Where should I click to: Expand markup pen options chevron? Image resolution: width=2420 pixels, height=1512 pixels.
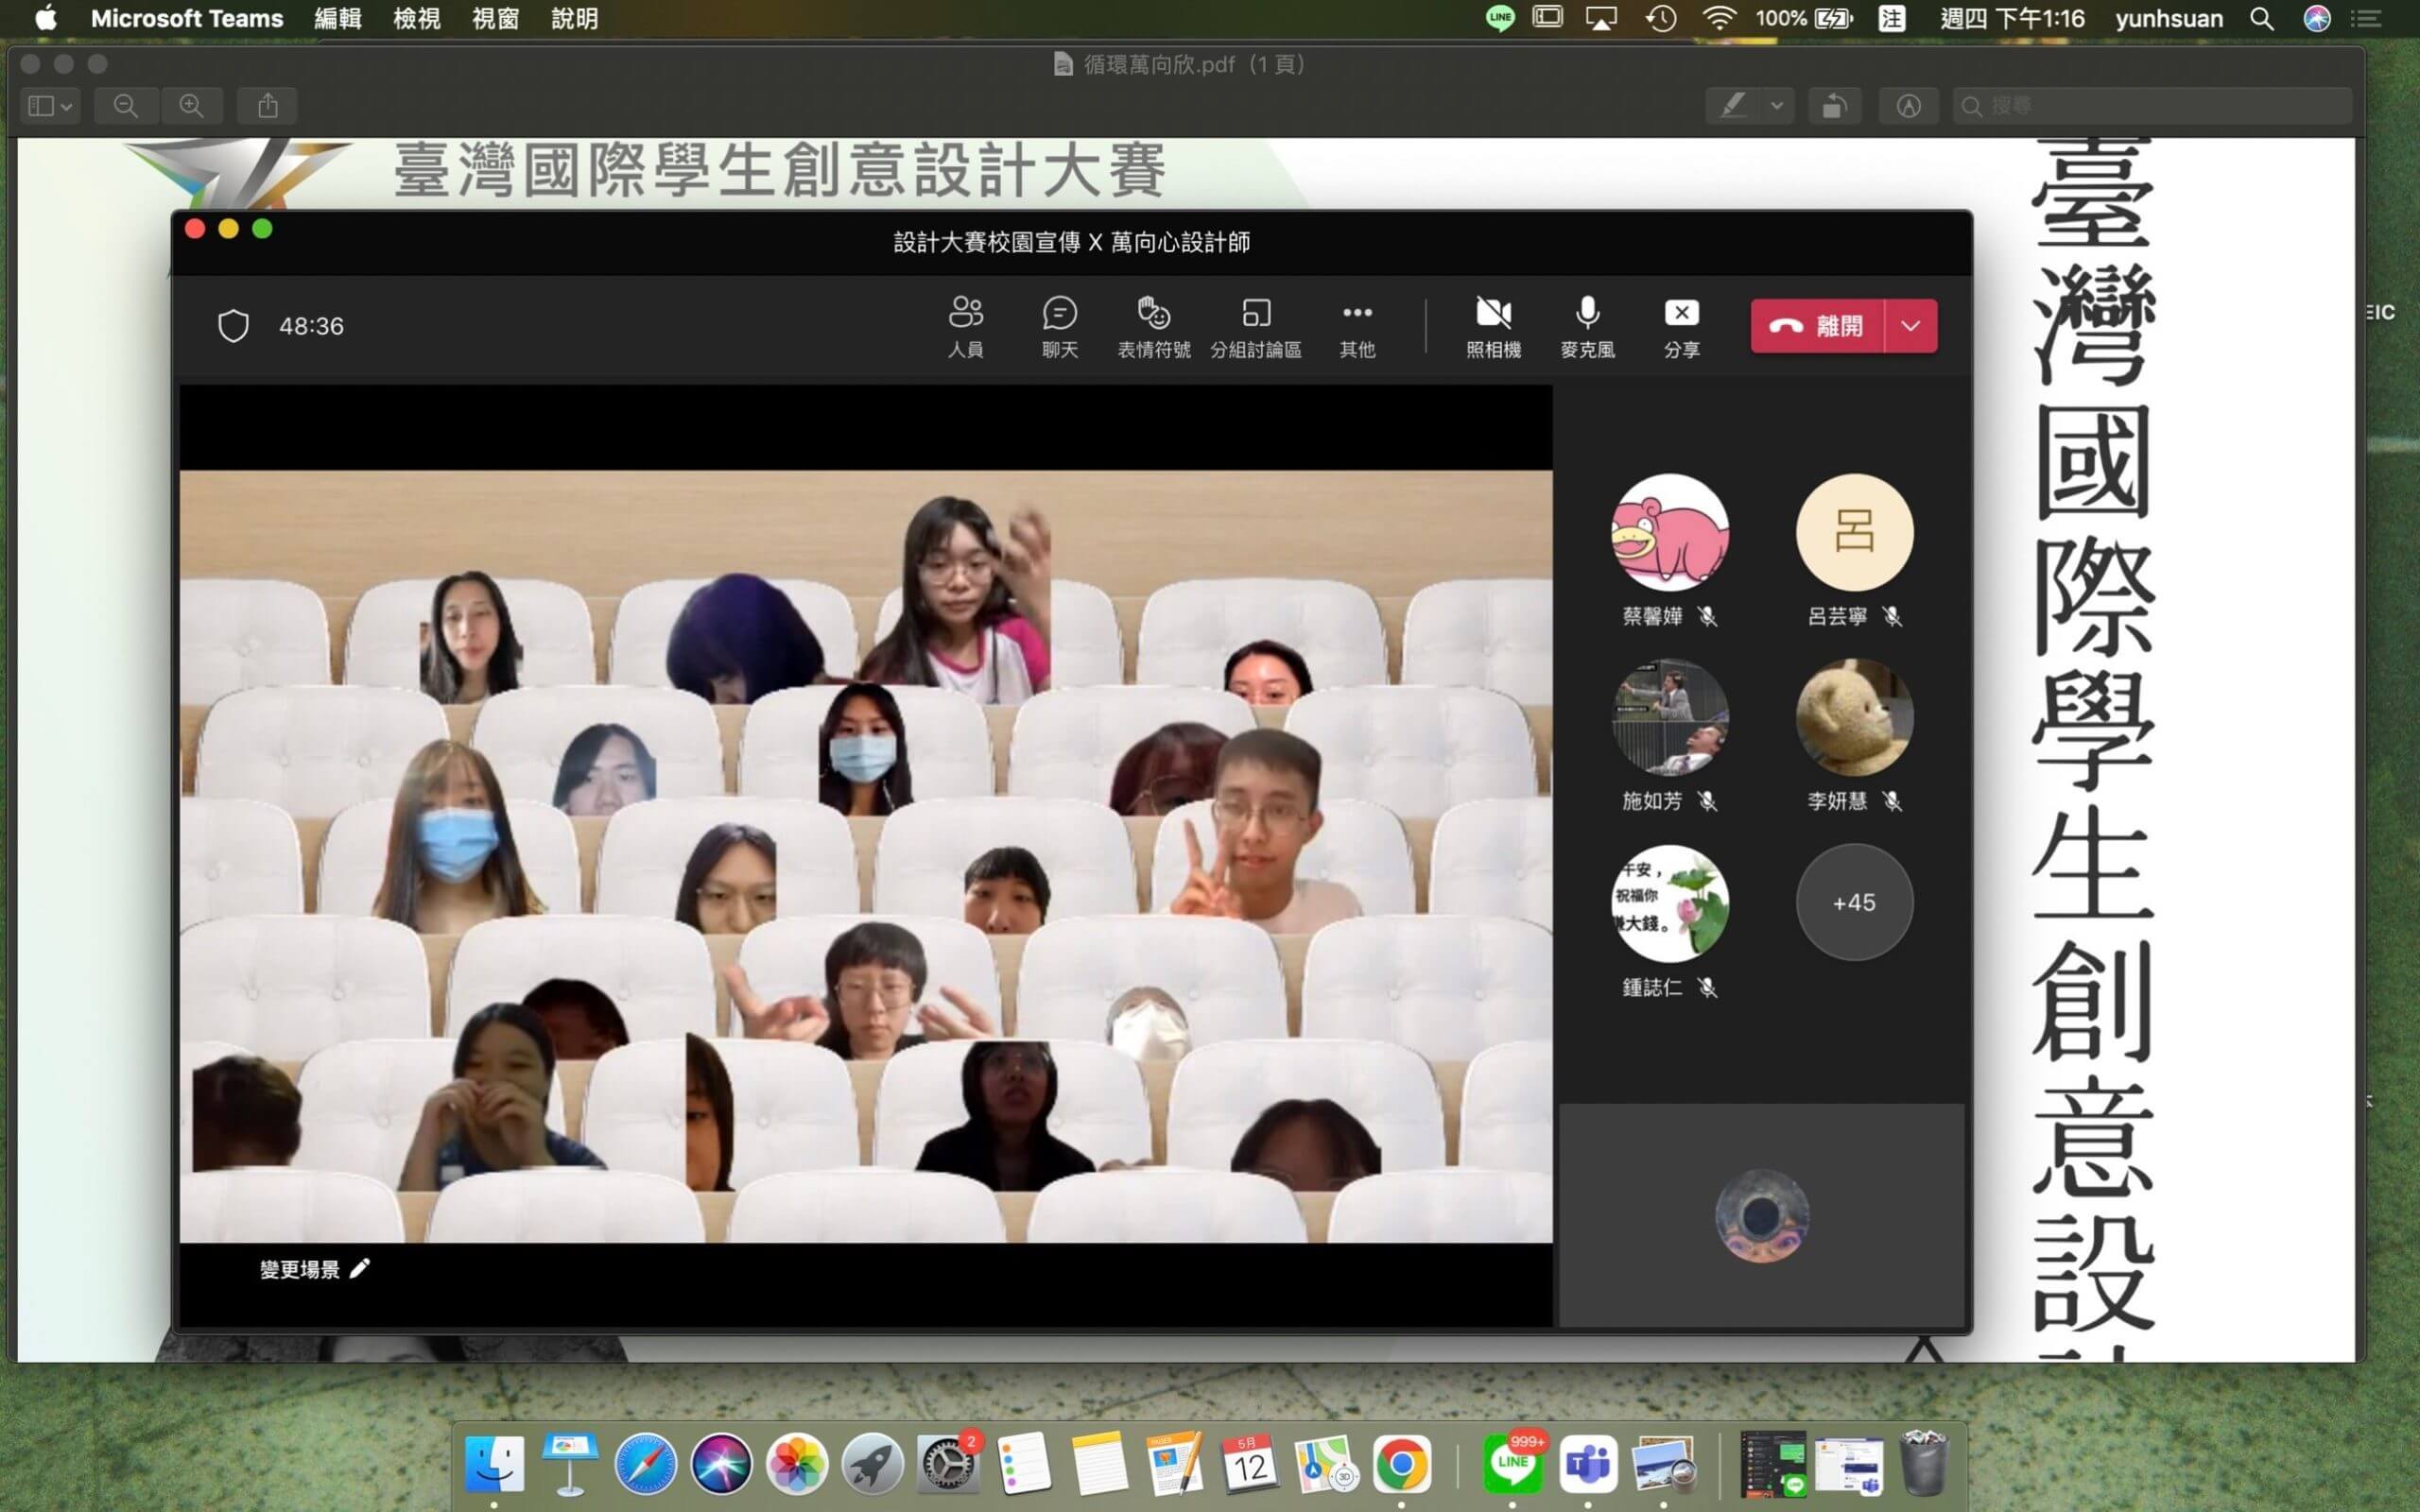[x=1777, y=105]
